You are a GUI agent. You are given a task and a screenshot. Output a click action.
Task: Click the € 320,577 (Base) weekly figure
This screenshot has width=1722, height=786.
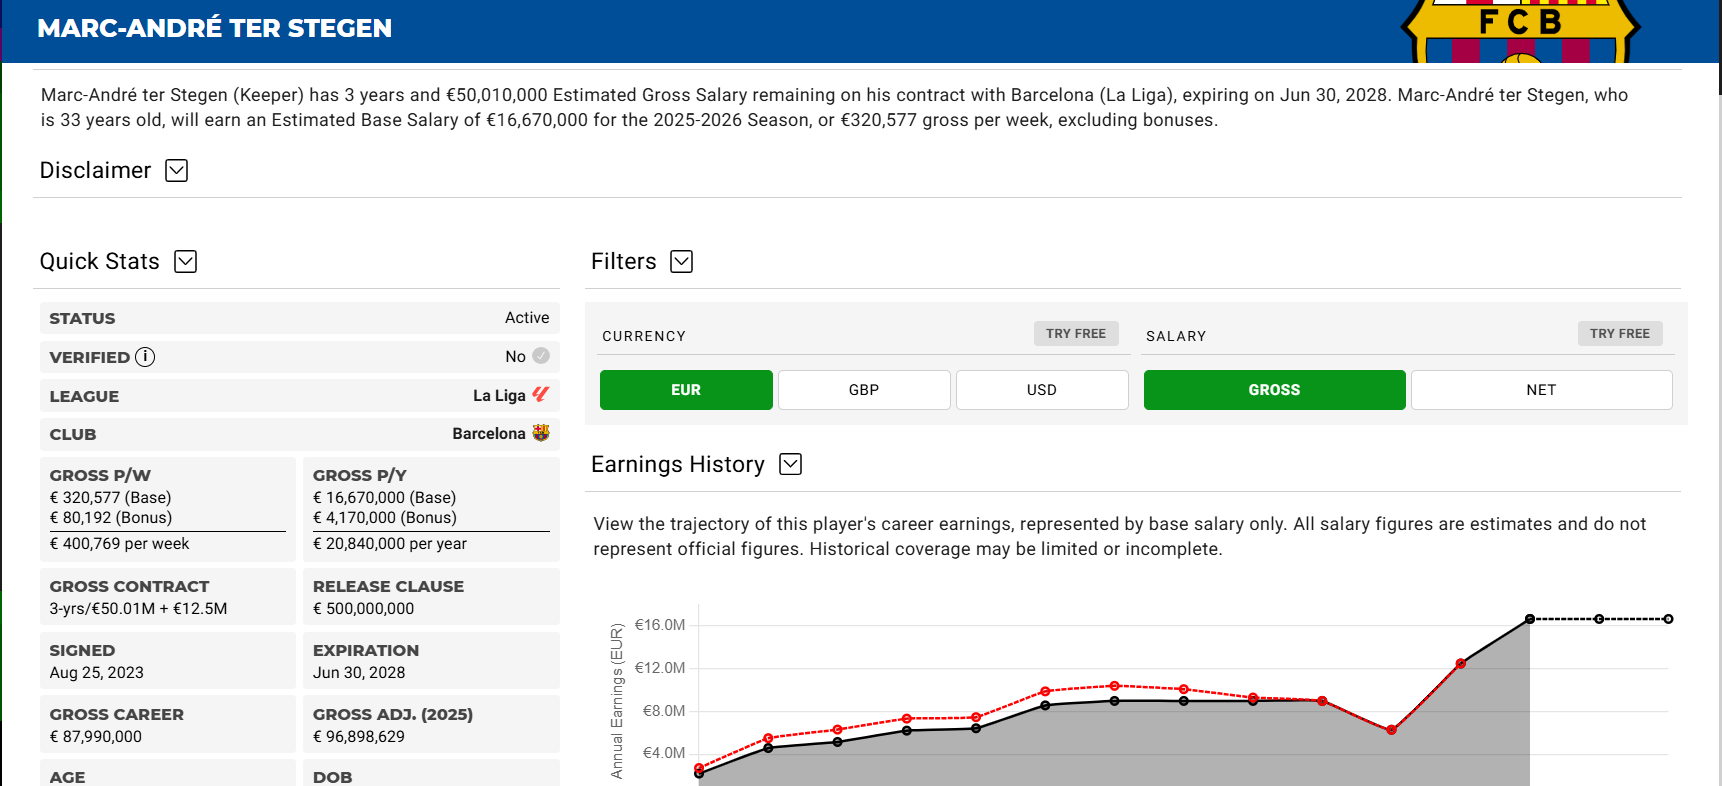(111, 498)
